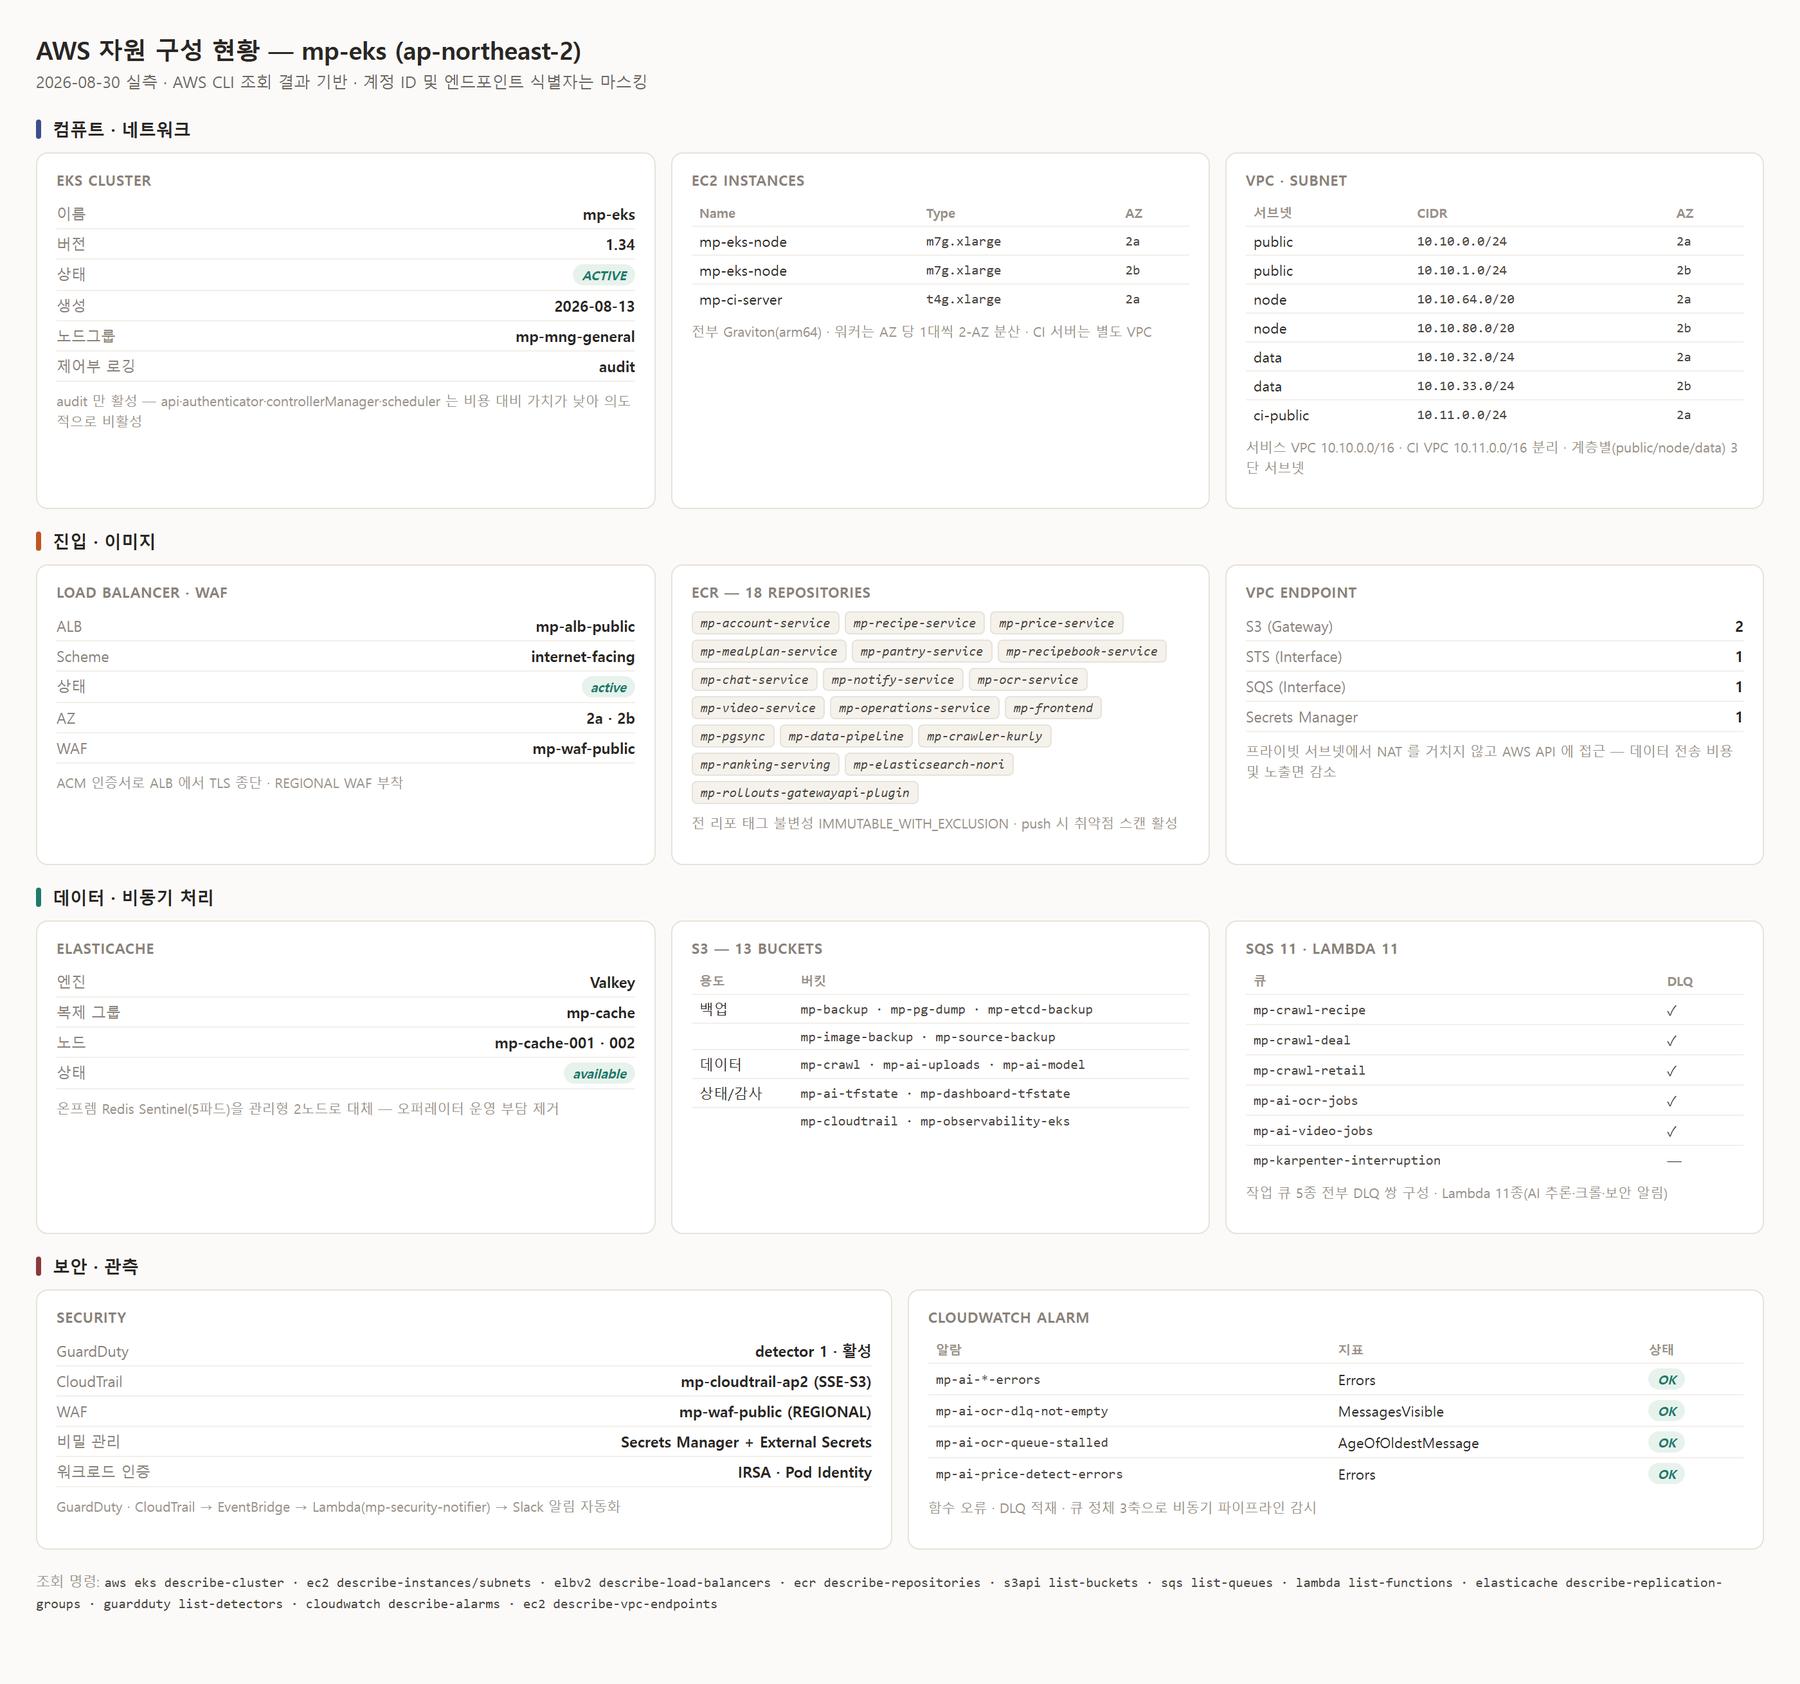Click the DLQ checkmark for mp-crawl-deal
The height and width of the screenshot is (1684, 1800).
tap(1672, 1040)
